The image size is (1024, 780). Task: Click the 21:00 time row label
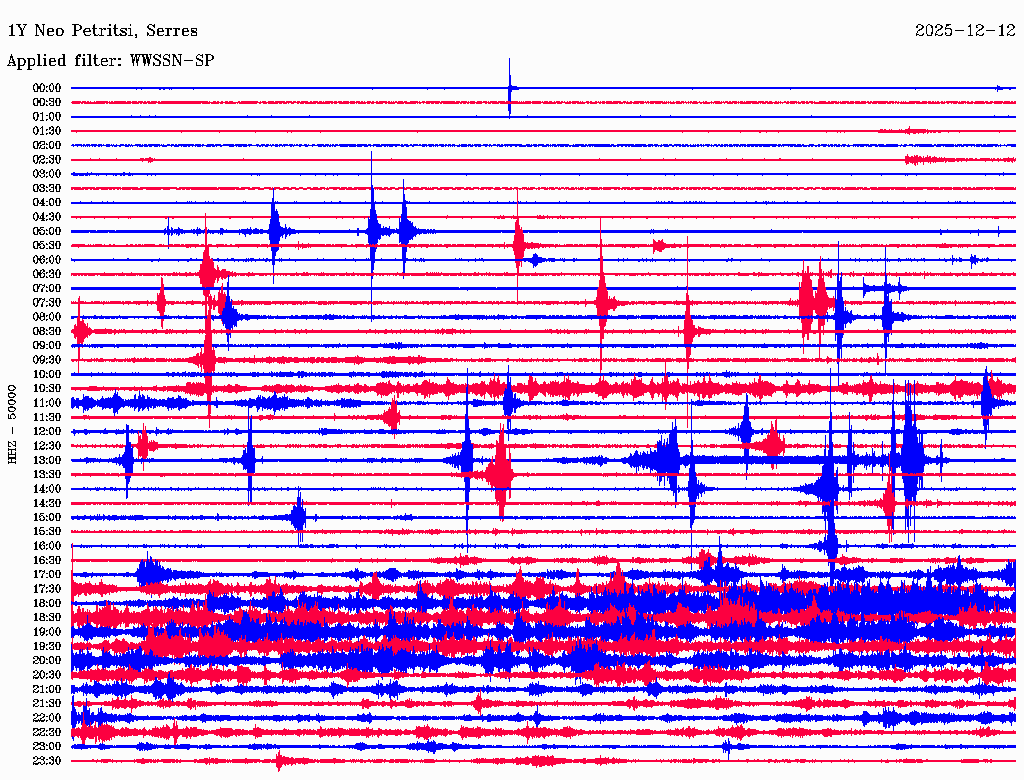click(x=47, y=689)
